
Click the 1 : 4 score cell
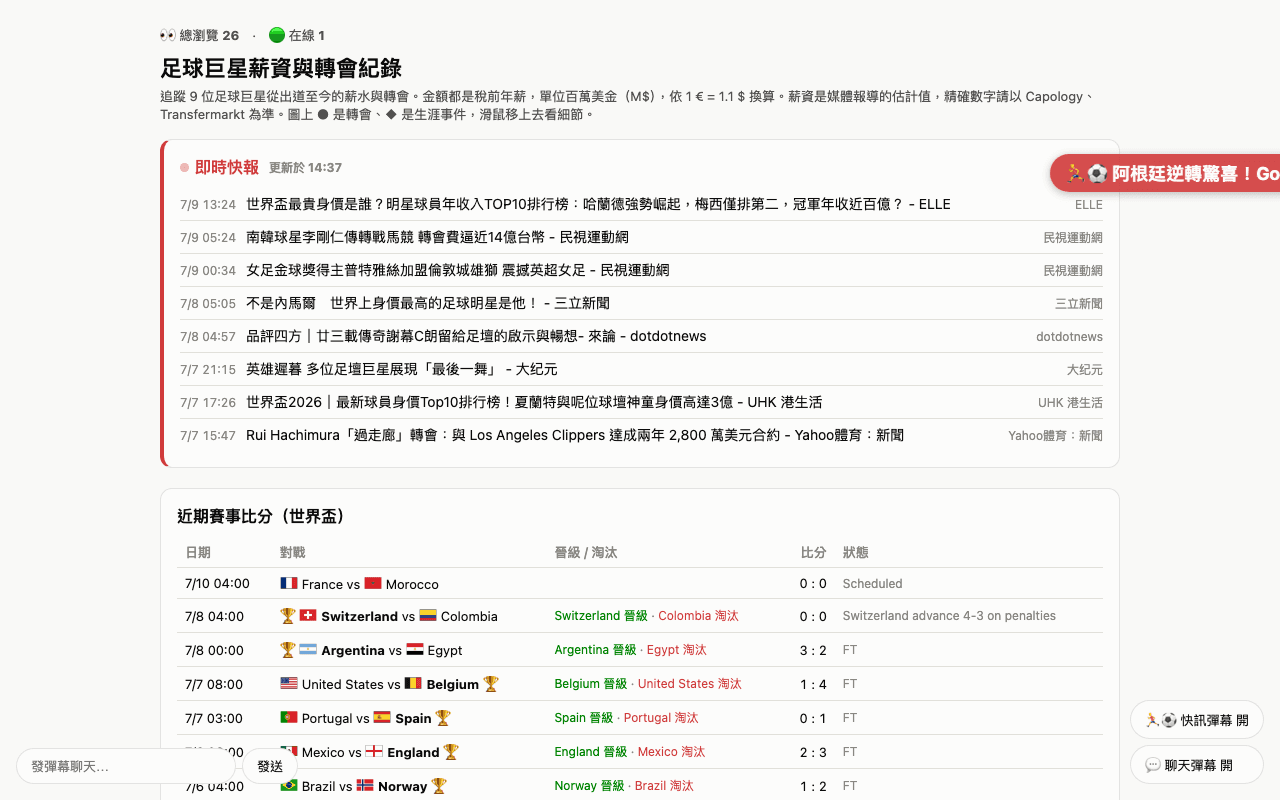(x=813, y=684)
